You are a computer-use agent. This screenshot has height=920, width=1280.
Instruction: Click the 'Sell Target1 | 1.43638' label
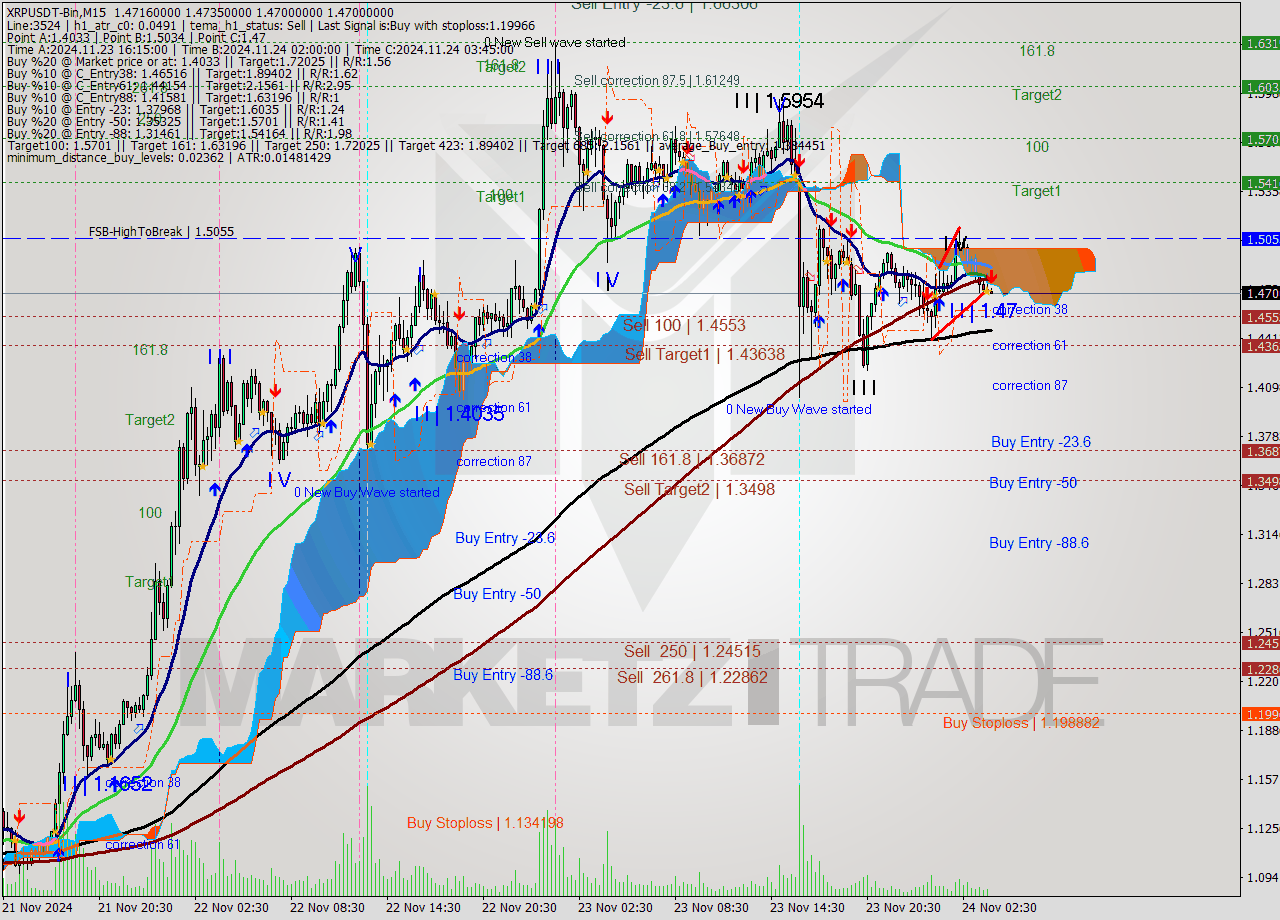click(705, 354)
